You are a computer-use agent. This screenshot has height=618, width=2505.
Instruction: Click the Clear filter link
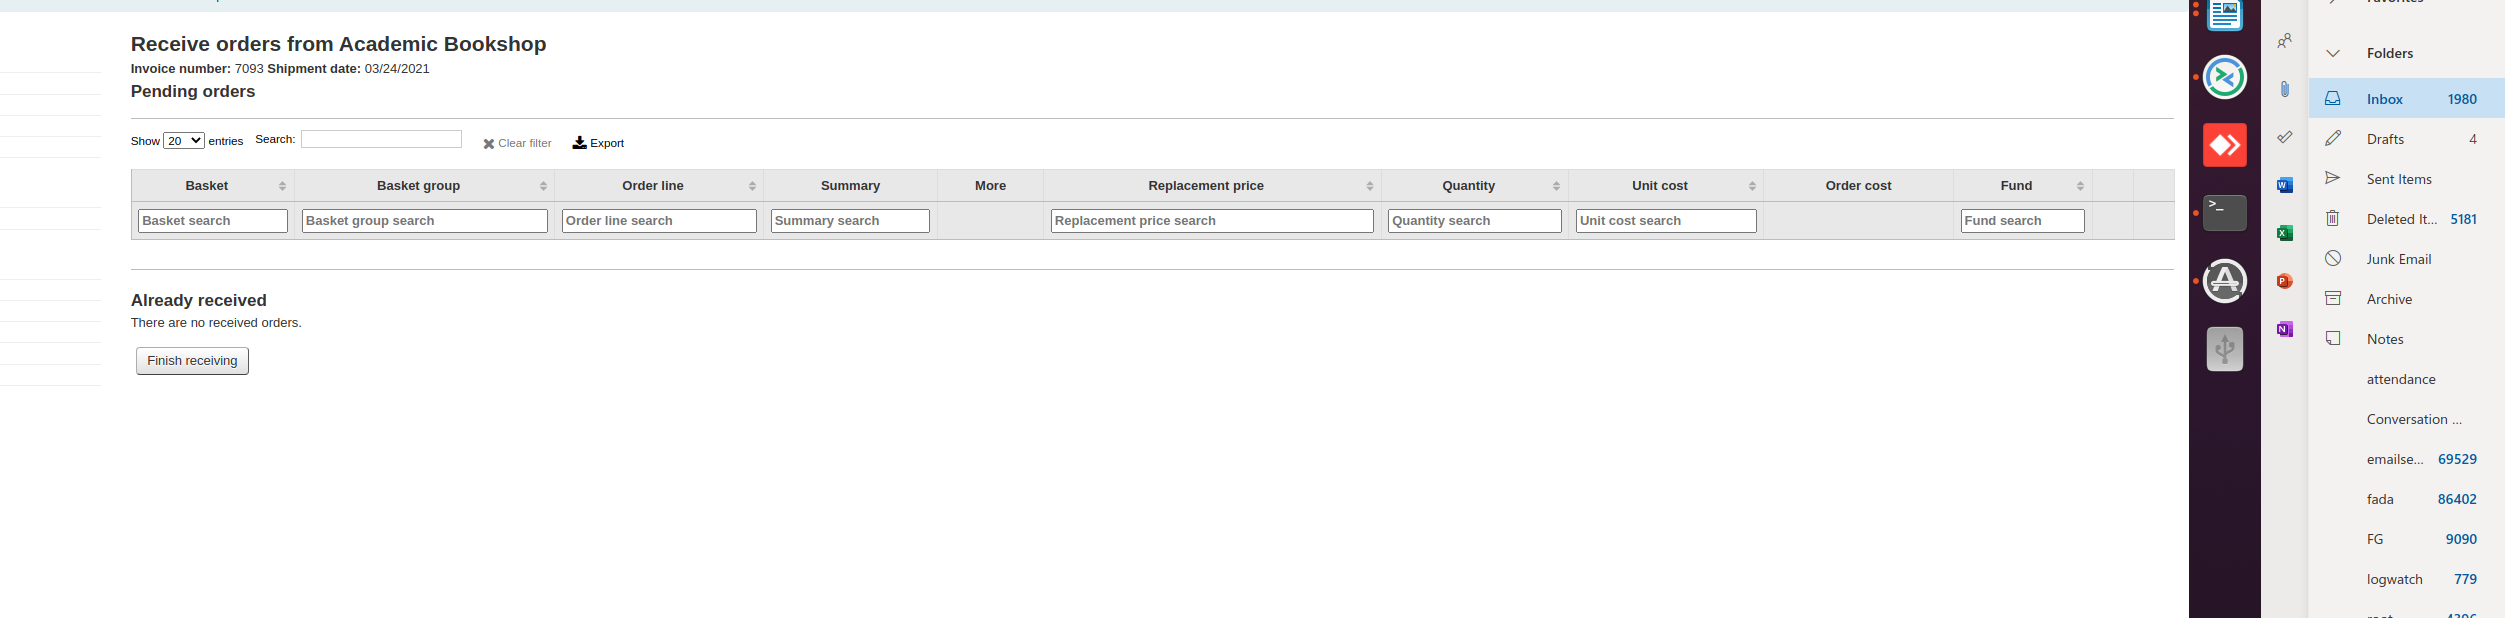[517, 143]
